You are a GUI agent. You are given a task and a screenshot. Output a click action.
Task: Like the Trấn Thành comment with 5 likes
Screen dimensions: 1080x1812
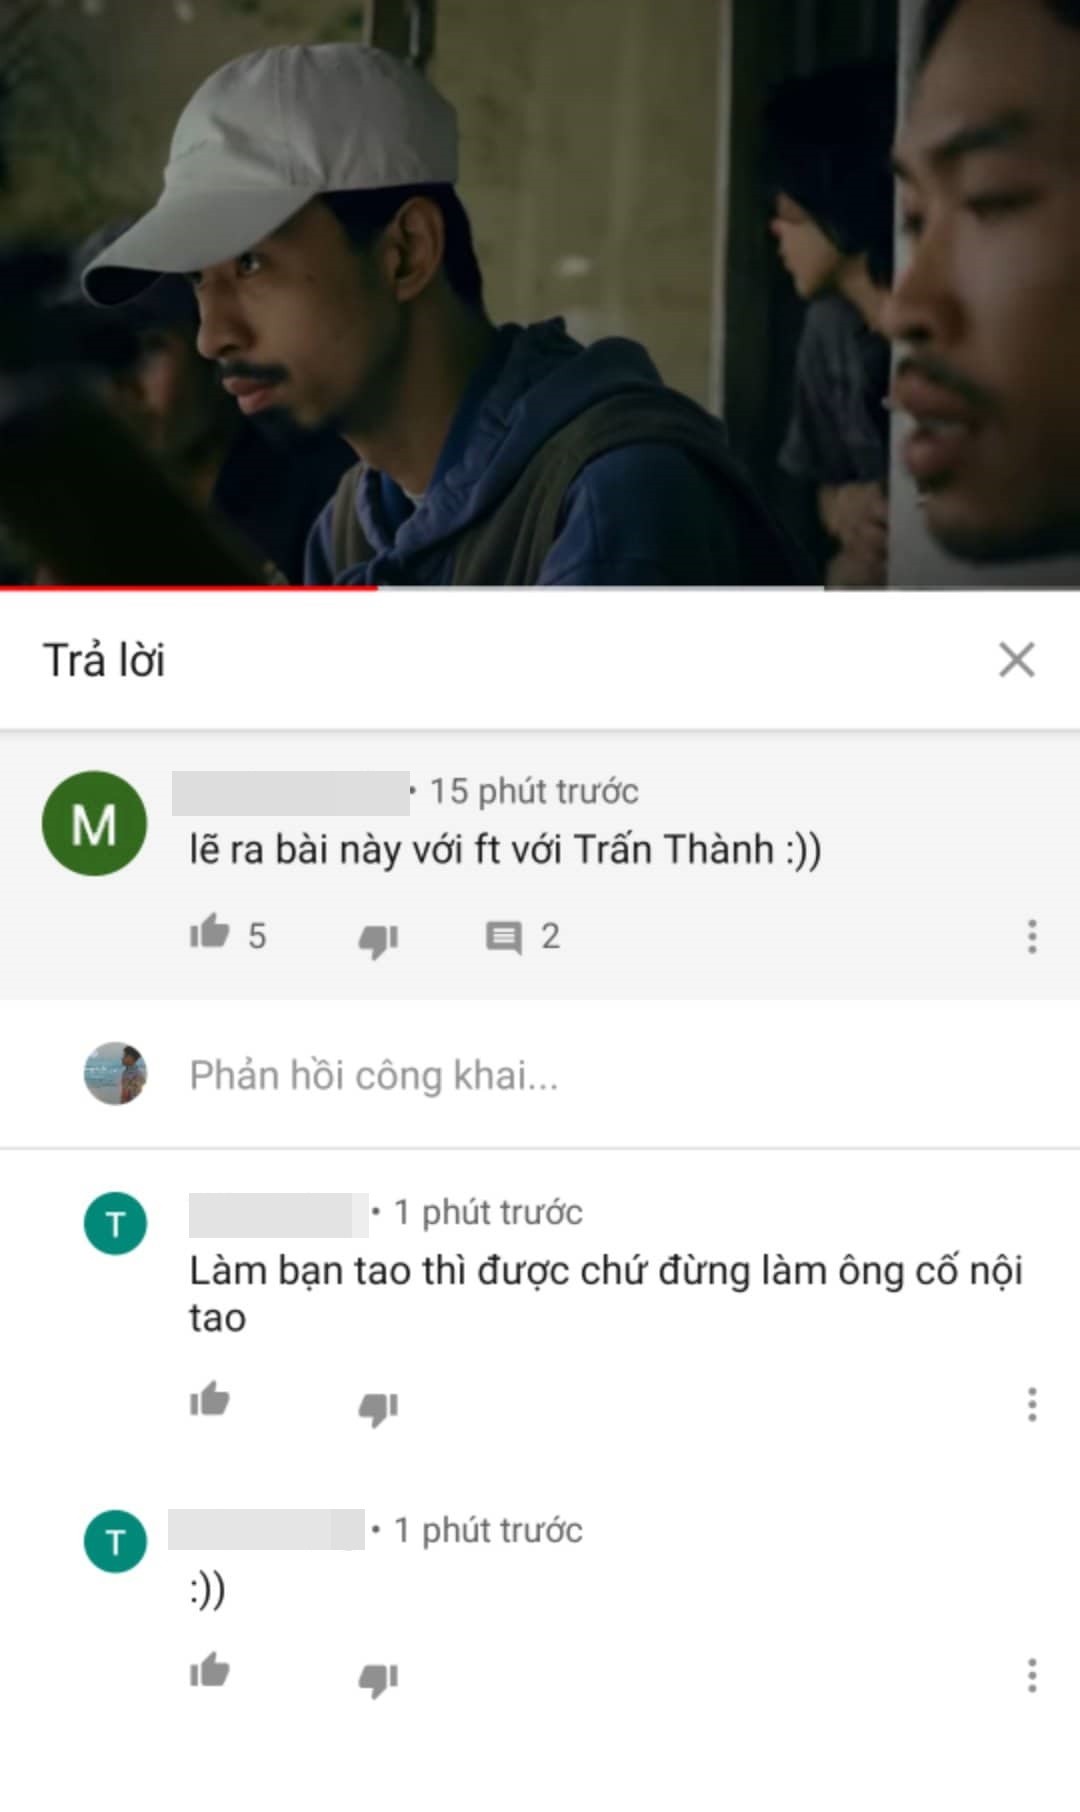pyautogui.click(x=210, y=932)
